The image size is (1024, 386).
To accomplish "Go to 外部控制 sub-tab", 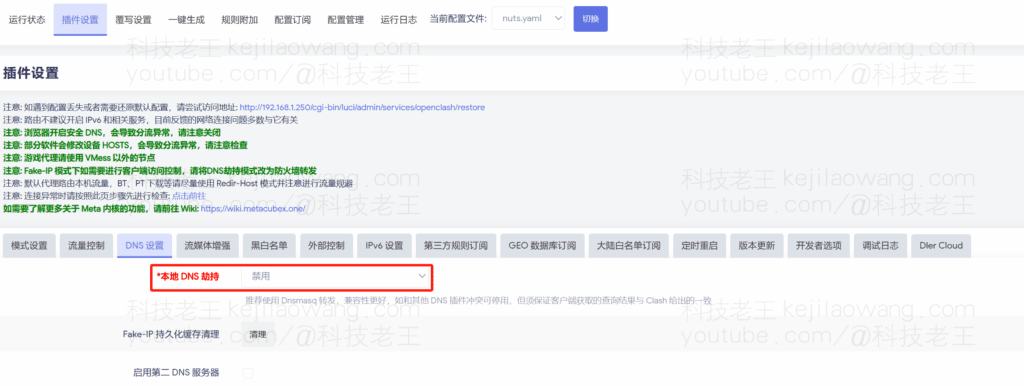I will (x=326, y=246).
